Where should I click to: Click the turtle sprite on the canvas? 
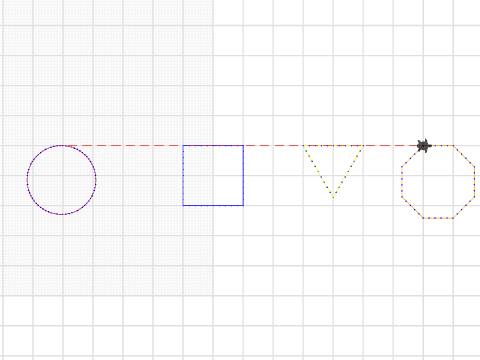click(424, 146)
